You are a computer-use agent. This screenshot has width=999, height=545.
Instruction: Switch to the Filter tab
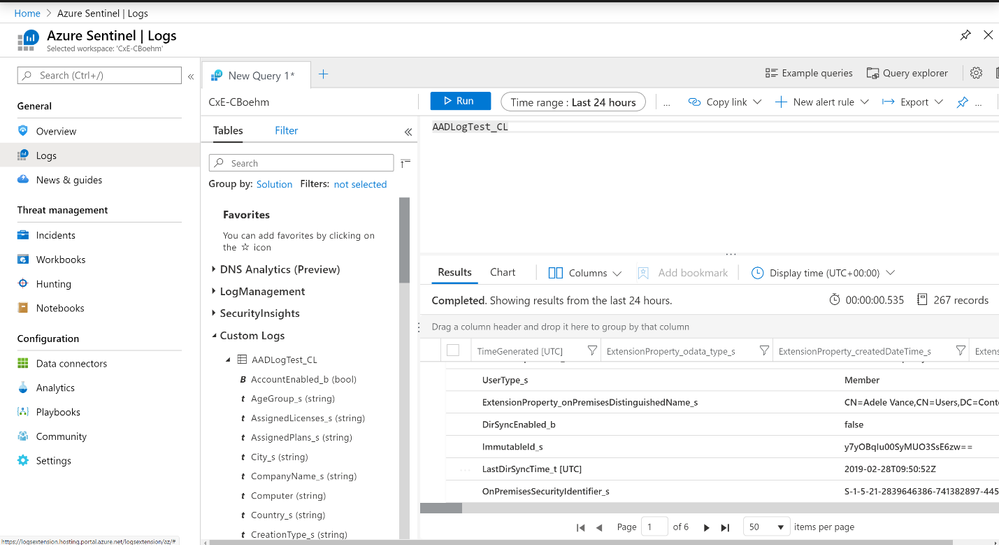click(x=286, y=131)
